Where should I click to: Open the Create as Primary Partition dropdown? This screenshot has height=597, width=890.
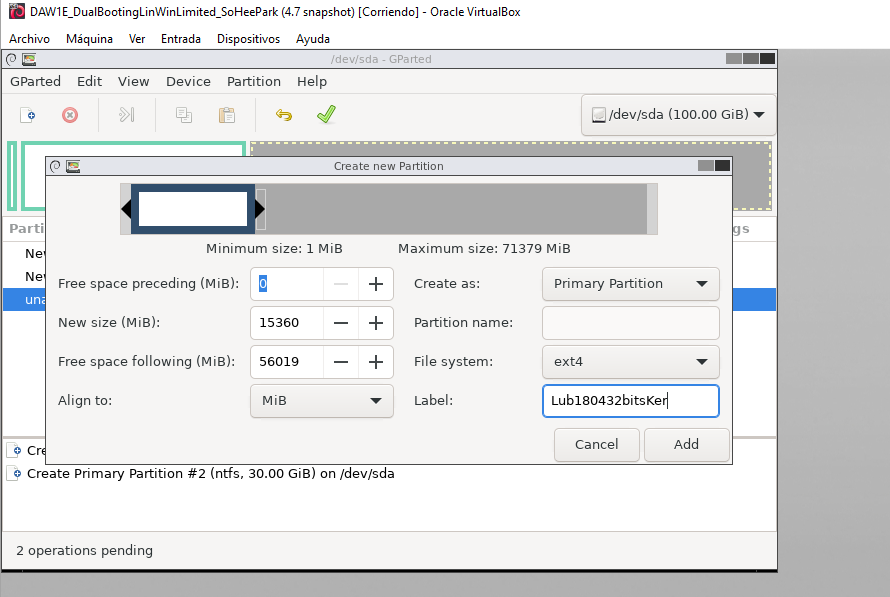tap(631, 284)
